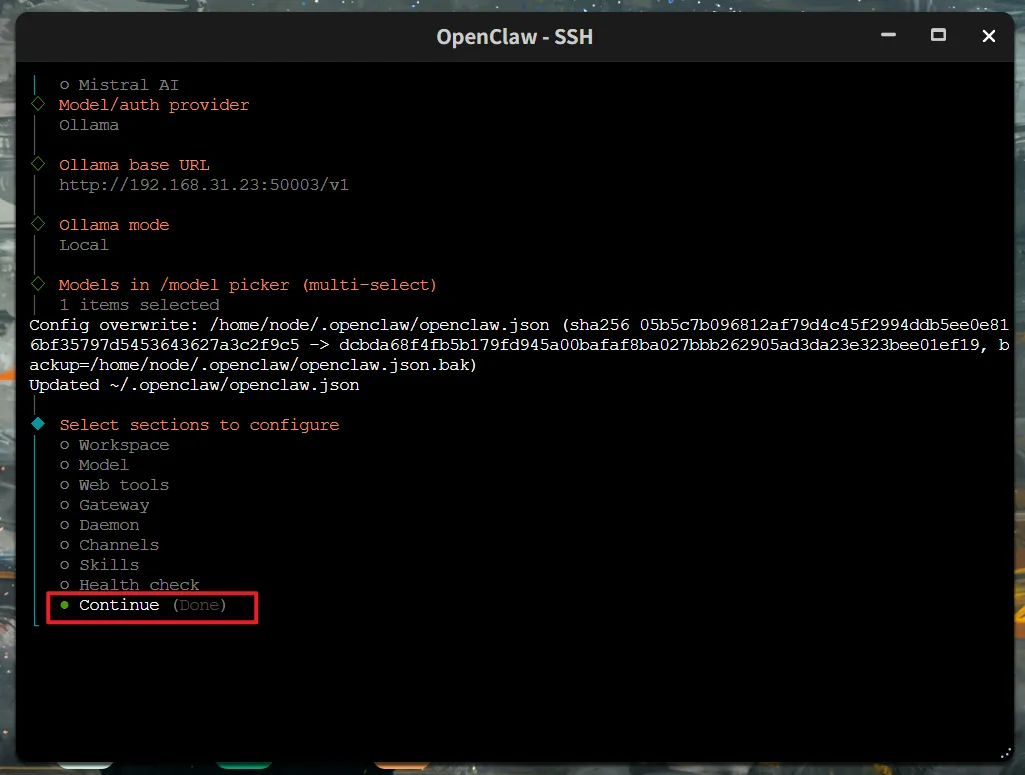Viewport: 1025px width, 775px height.
Task: Select the Gateway section option
Action: click(x=105, y=505)
